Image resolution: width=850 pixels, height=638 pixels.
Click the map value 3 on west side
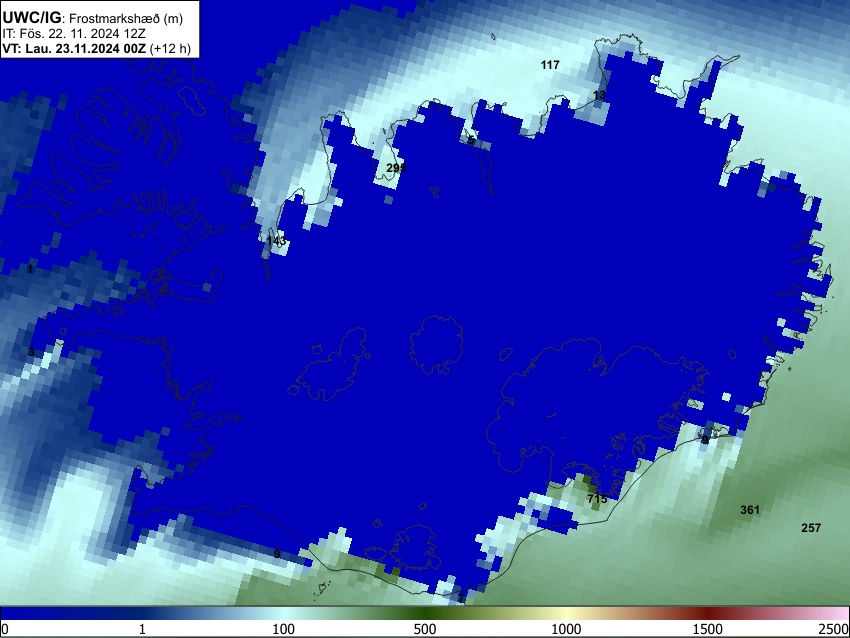click(x=31, y=352)
